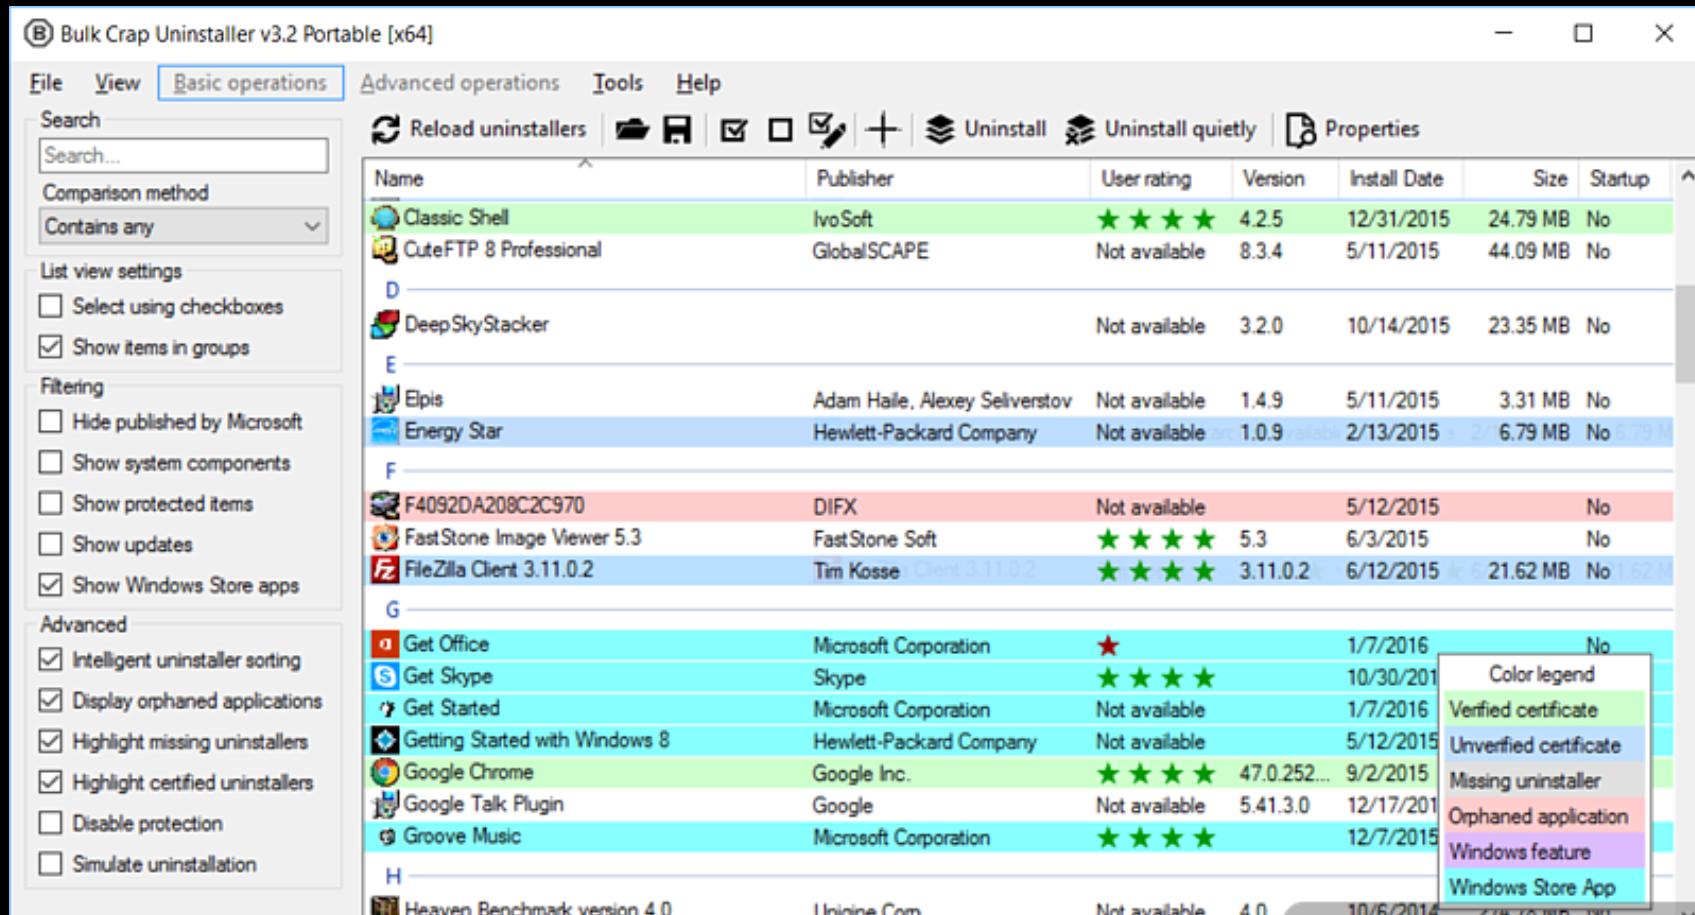Enable the Show updates checkbox
The height and width of the screenshot is (915, 1695).
point(50,544)
